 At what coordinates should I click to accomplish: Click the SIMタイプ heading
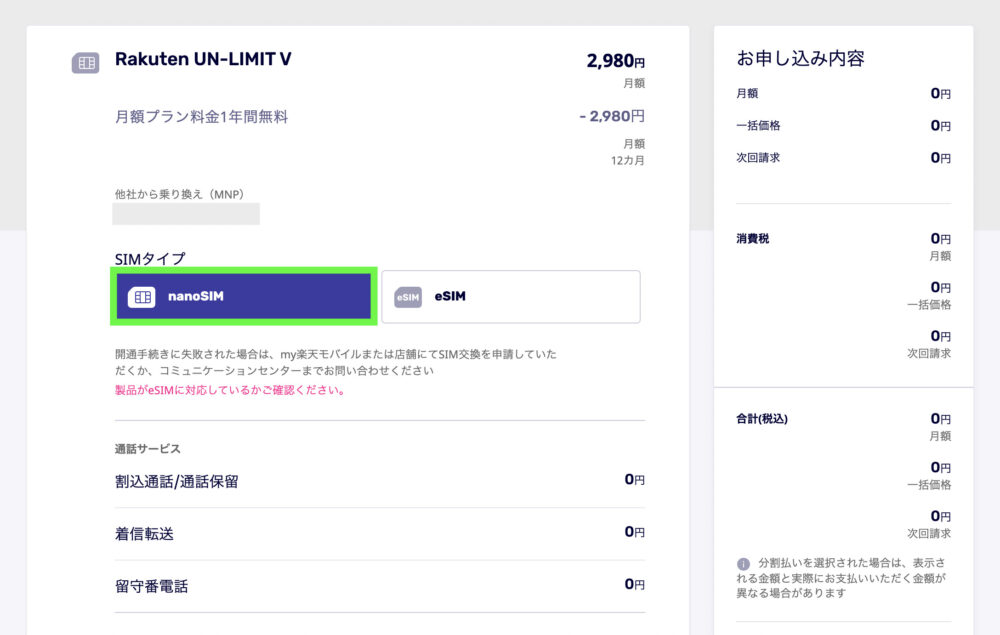(x=150, y=259)
